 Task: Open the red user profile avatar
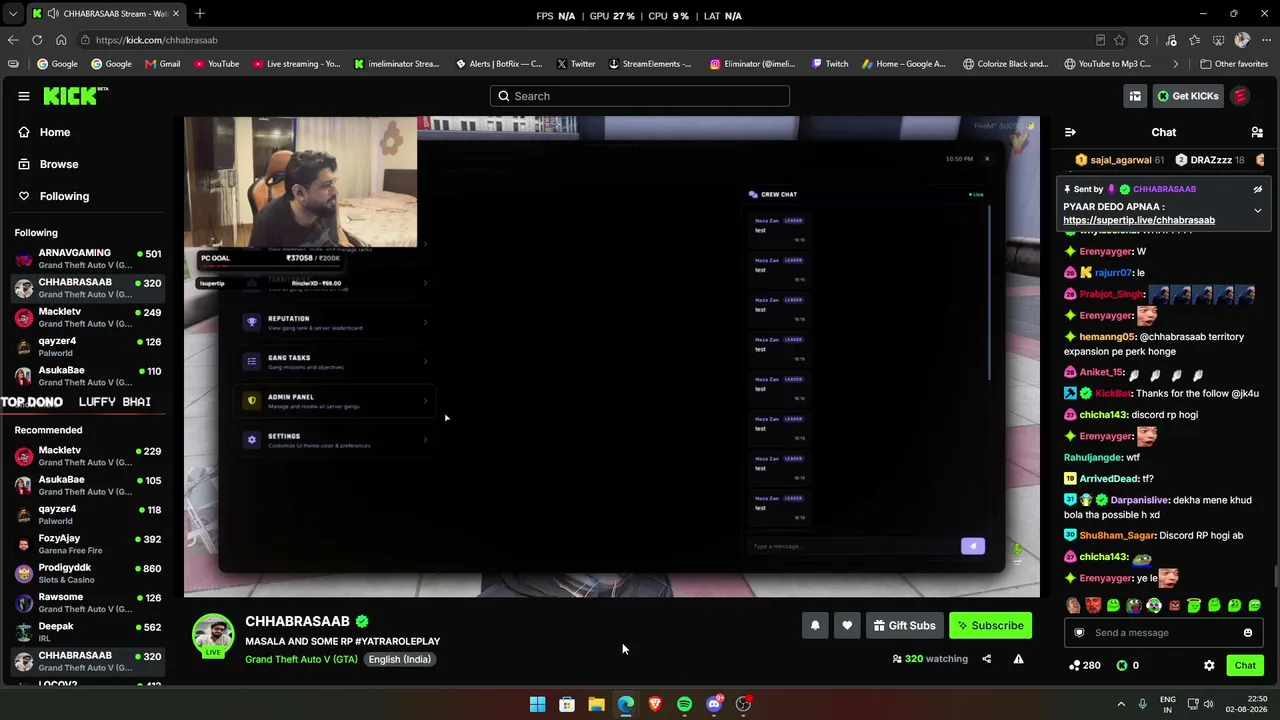[x=1240, y=96]
